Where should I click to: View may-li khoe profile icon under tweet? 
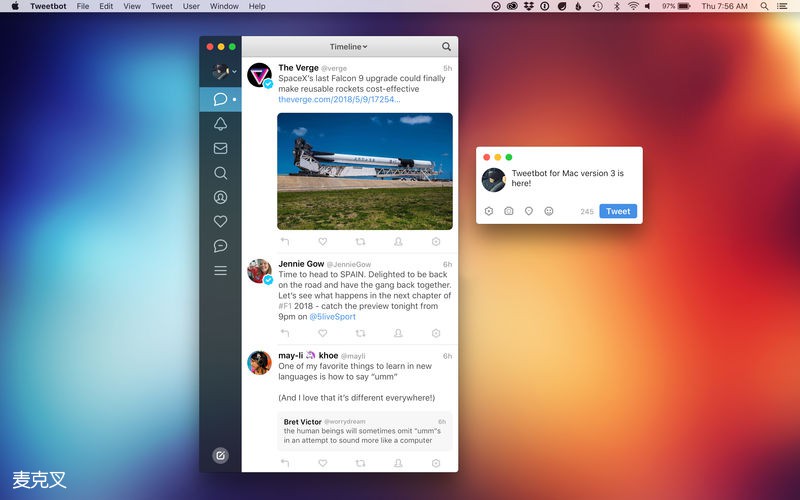click(398, 463)
